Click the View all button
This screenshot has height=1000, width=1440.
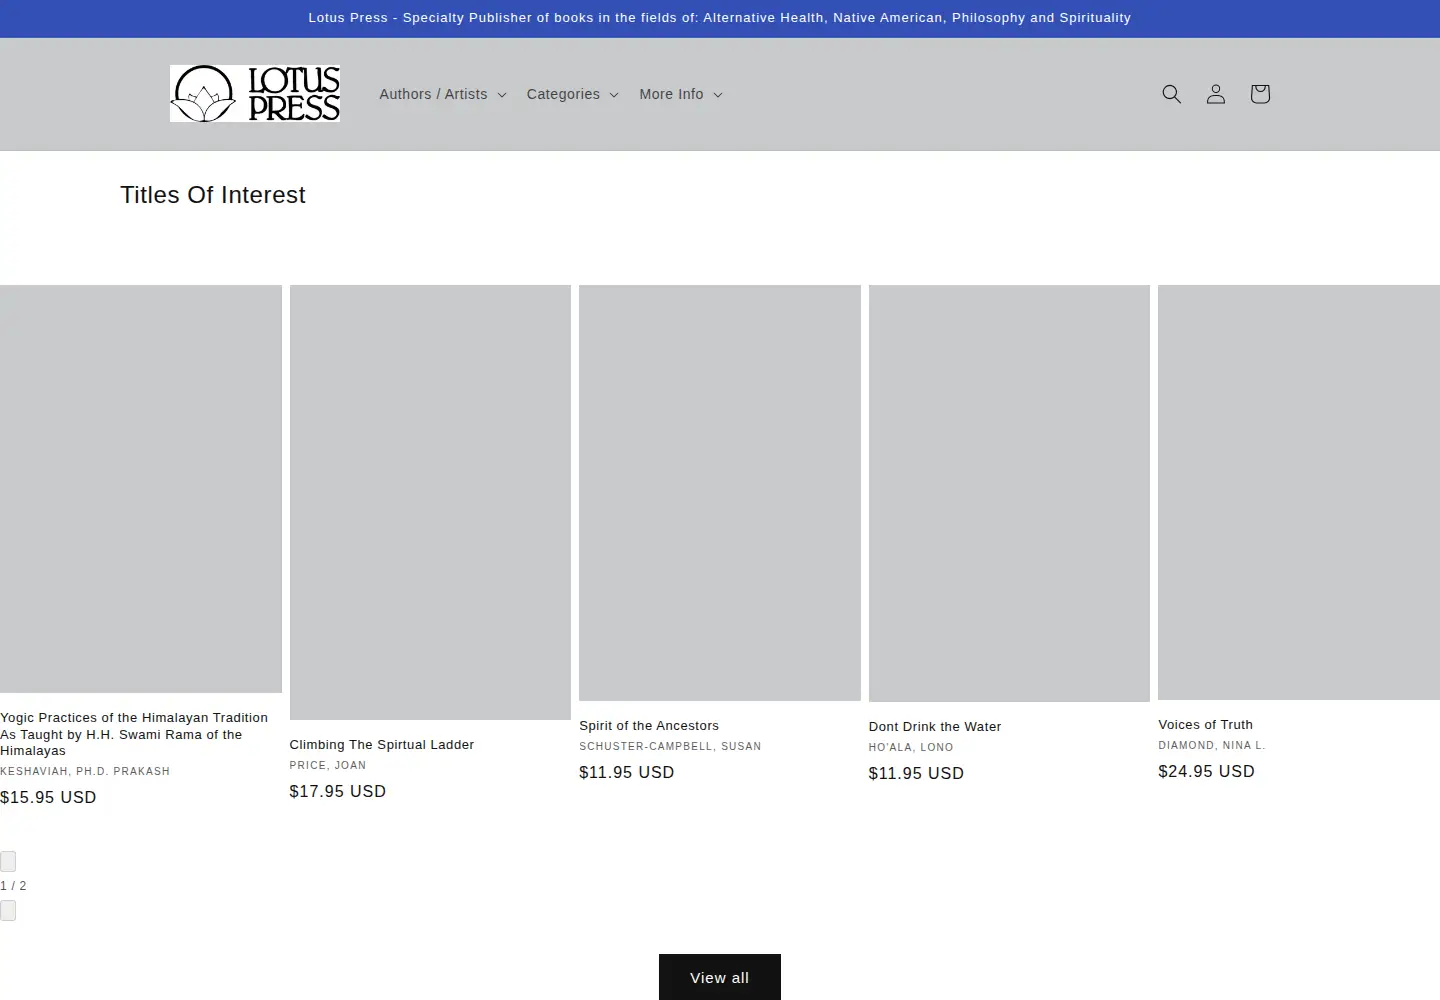tap(720, 977)
